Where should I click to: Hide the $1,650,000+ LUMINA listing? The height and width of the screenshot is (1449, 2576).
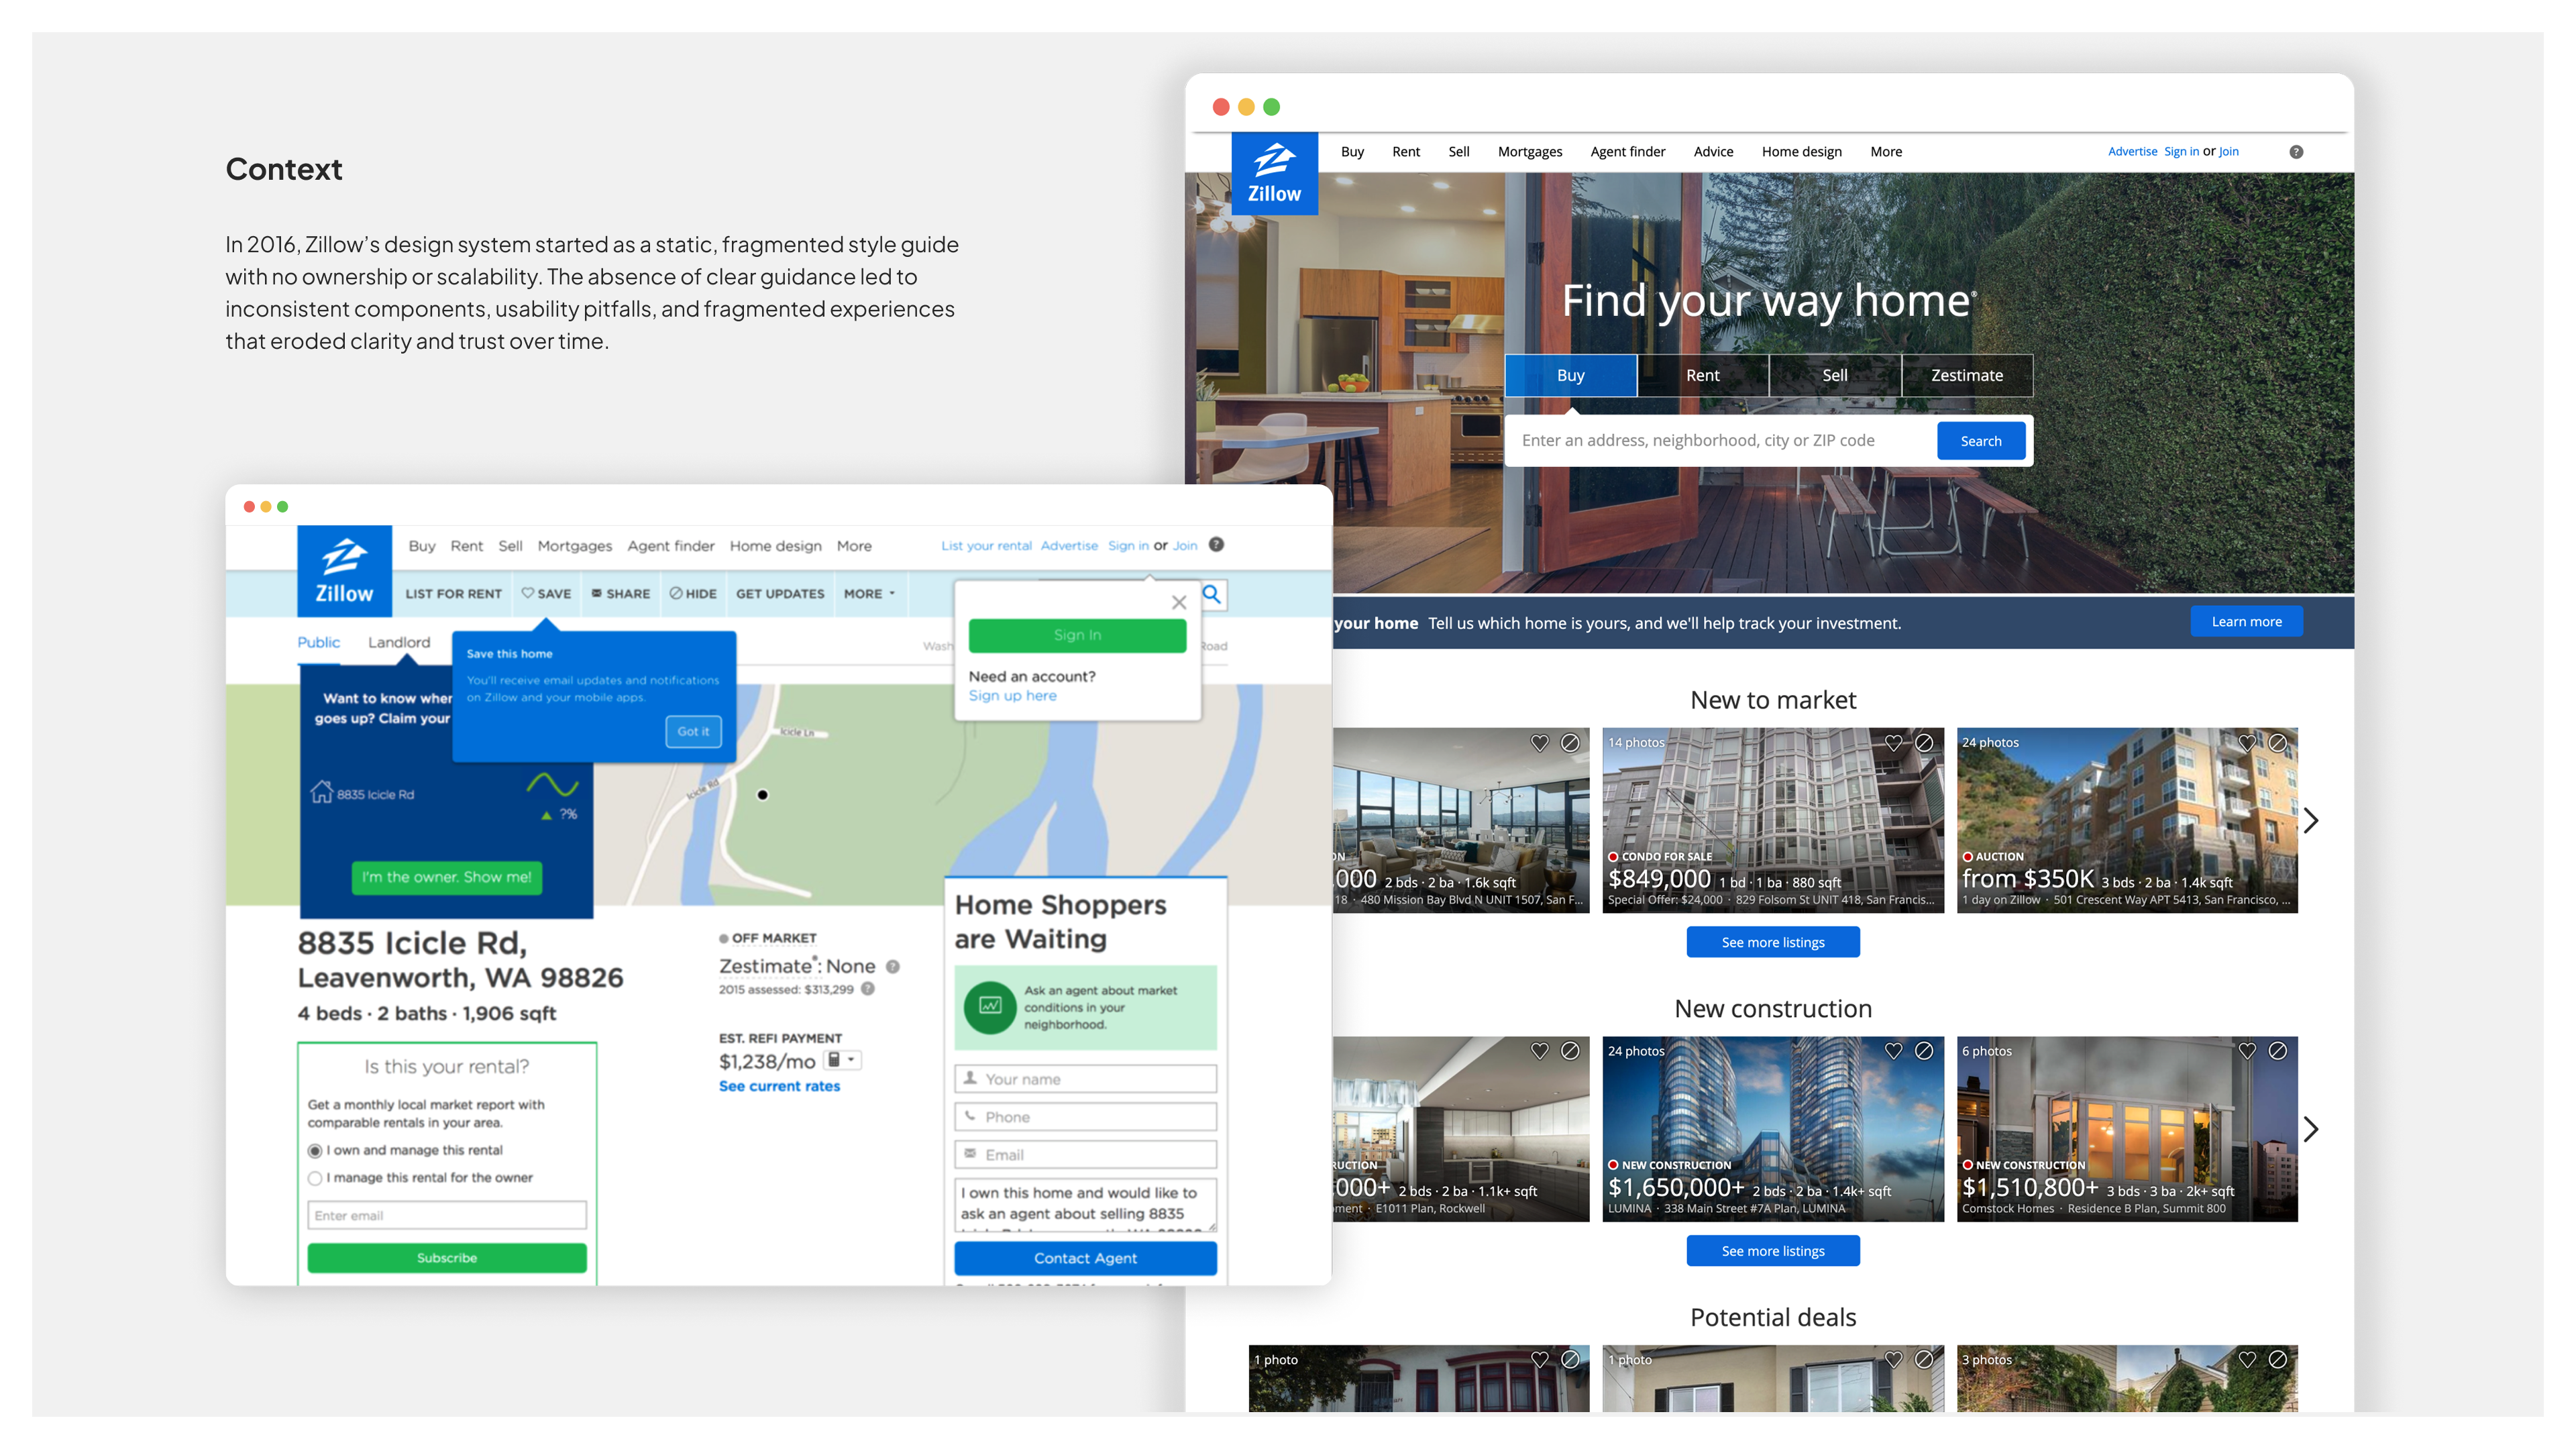click(x=1924, y=1050)
